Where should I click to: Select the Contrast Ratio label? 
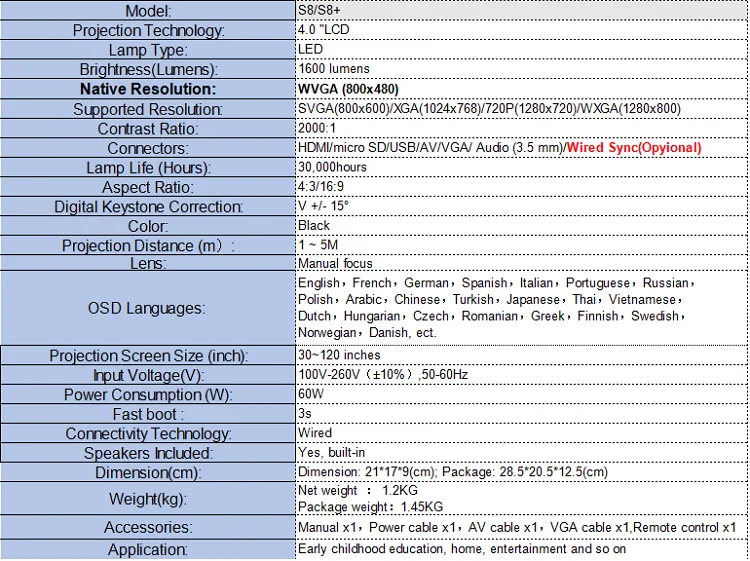pyautogui.click(x=148, y=129)
